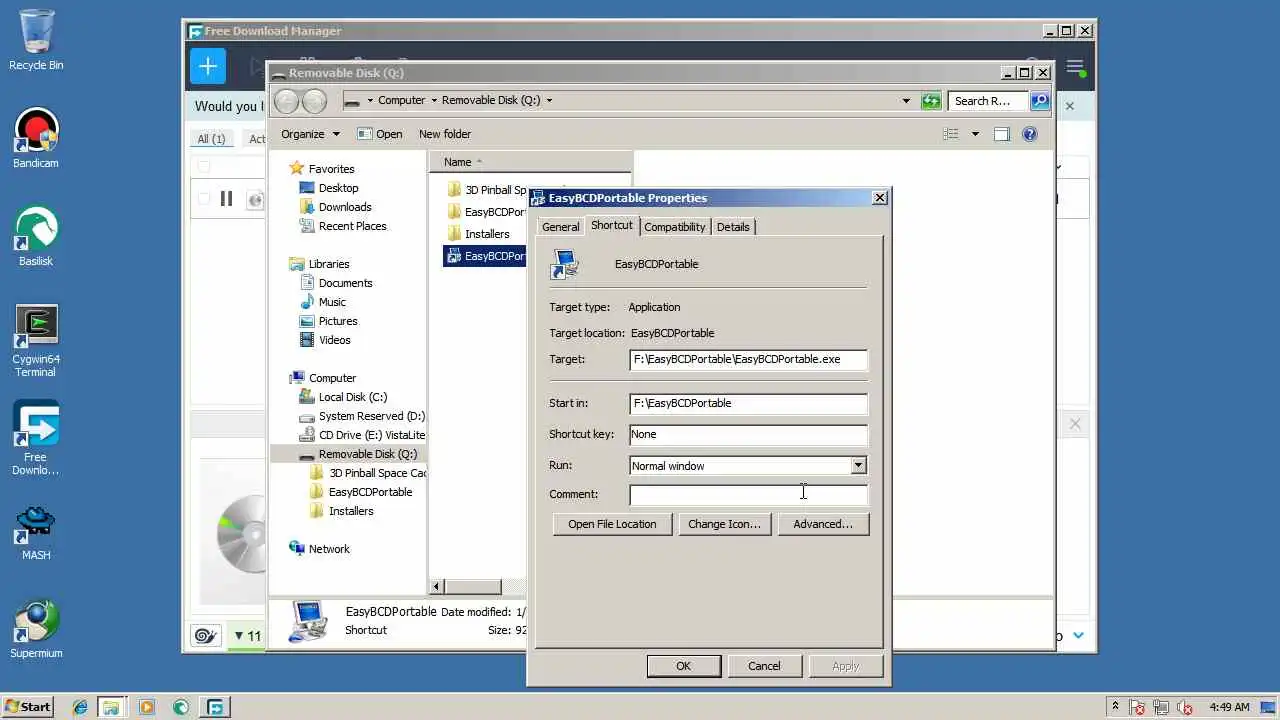This screenshot has height=720, width=1280.
Task: Expand the arrow after Removable Disk (Q:) breadcrumb
Action: click(x=549, y=101)
